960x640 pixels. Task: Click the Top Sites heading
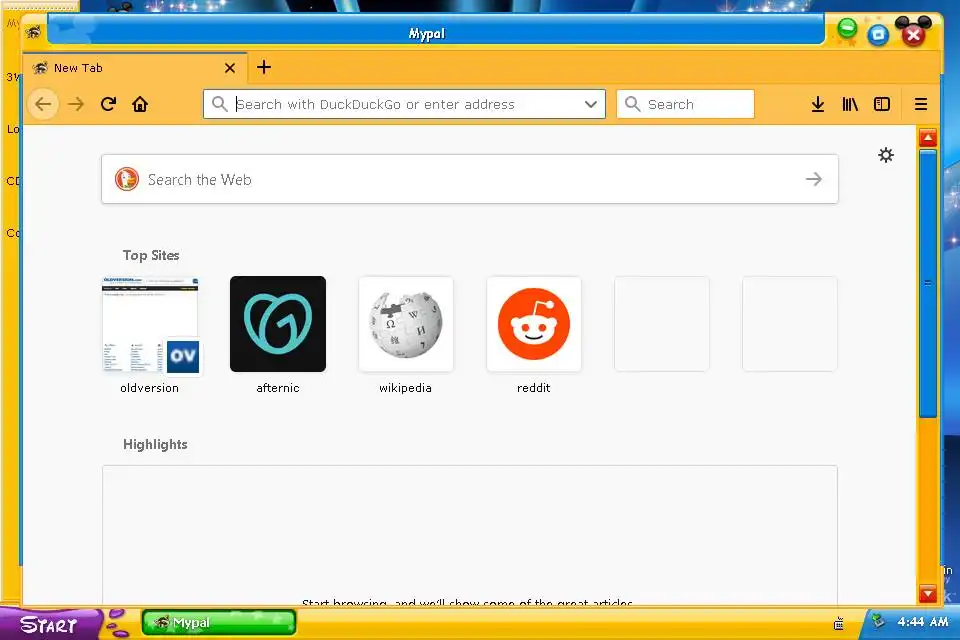coord(151,255)
